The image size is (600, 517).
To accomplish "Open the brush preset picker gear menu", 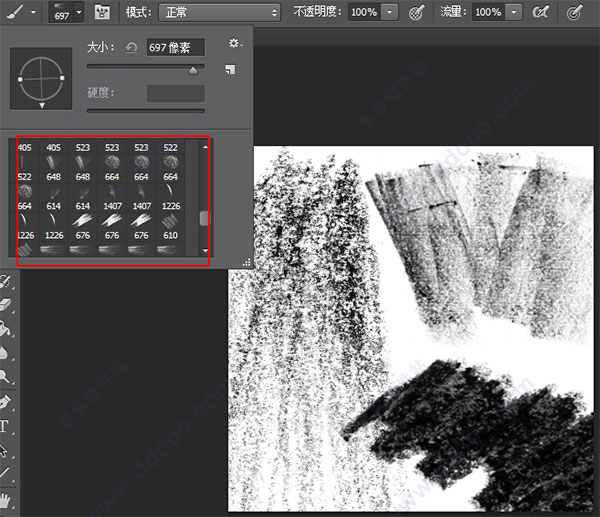I will click(x=235, y=43).
